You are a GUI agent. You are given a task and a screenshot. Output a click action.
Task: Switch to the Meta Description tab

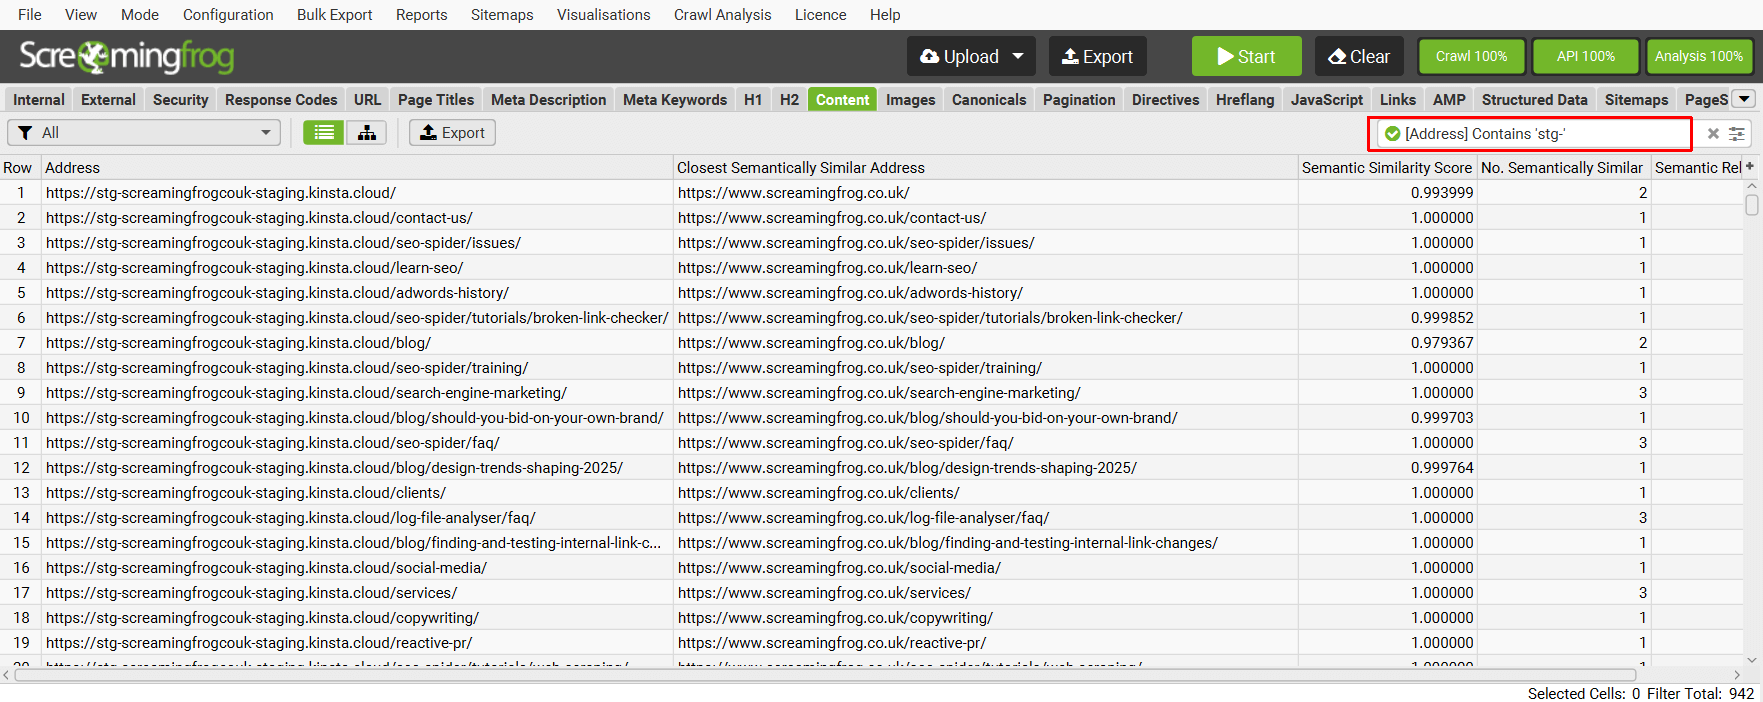(x=548, y=99)
